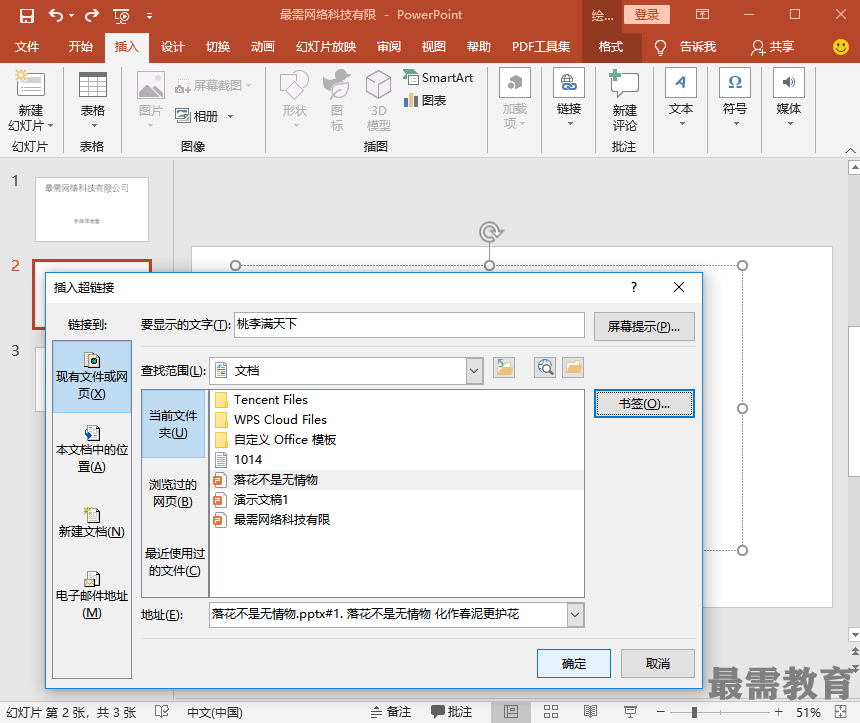Select Current Folder tab in dialog
Screen dimensions: 860x723
[173, 424]
